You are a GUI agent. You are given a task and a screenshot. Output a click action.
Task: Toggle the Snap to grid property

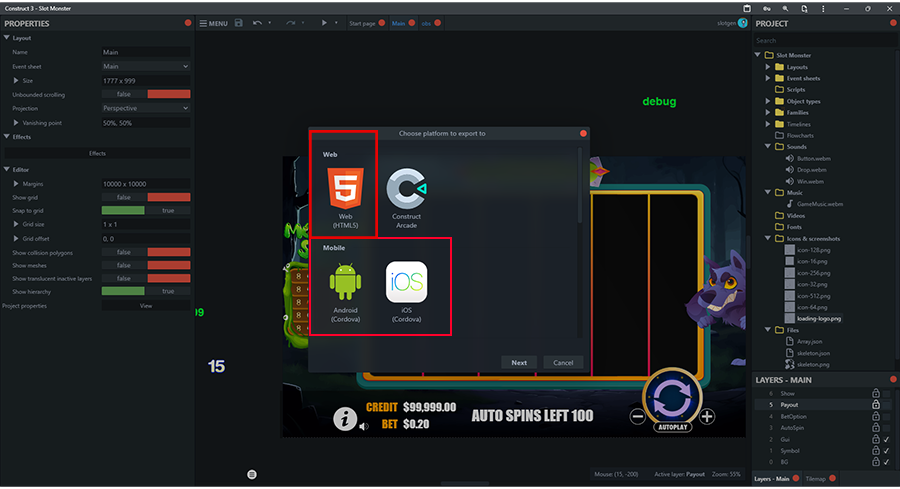coord(146,210)
